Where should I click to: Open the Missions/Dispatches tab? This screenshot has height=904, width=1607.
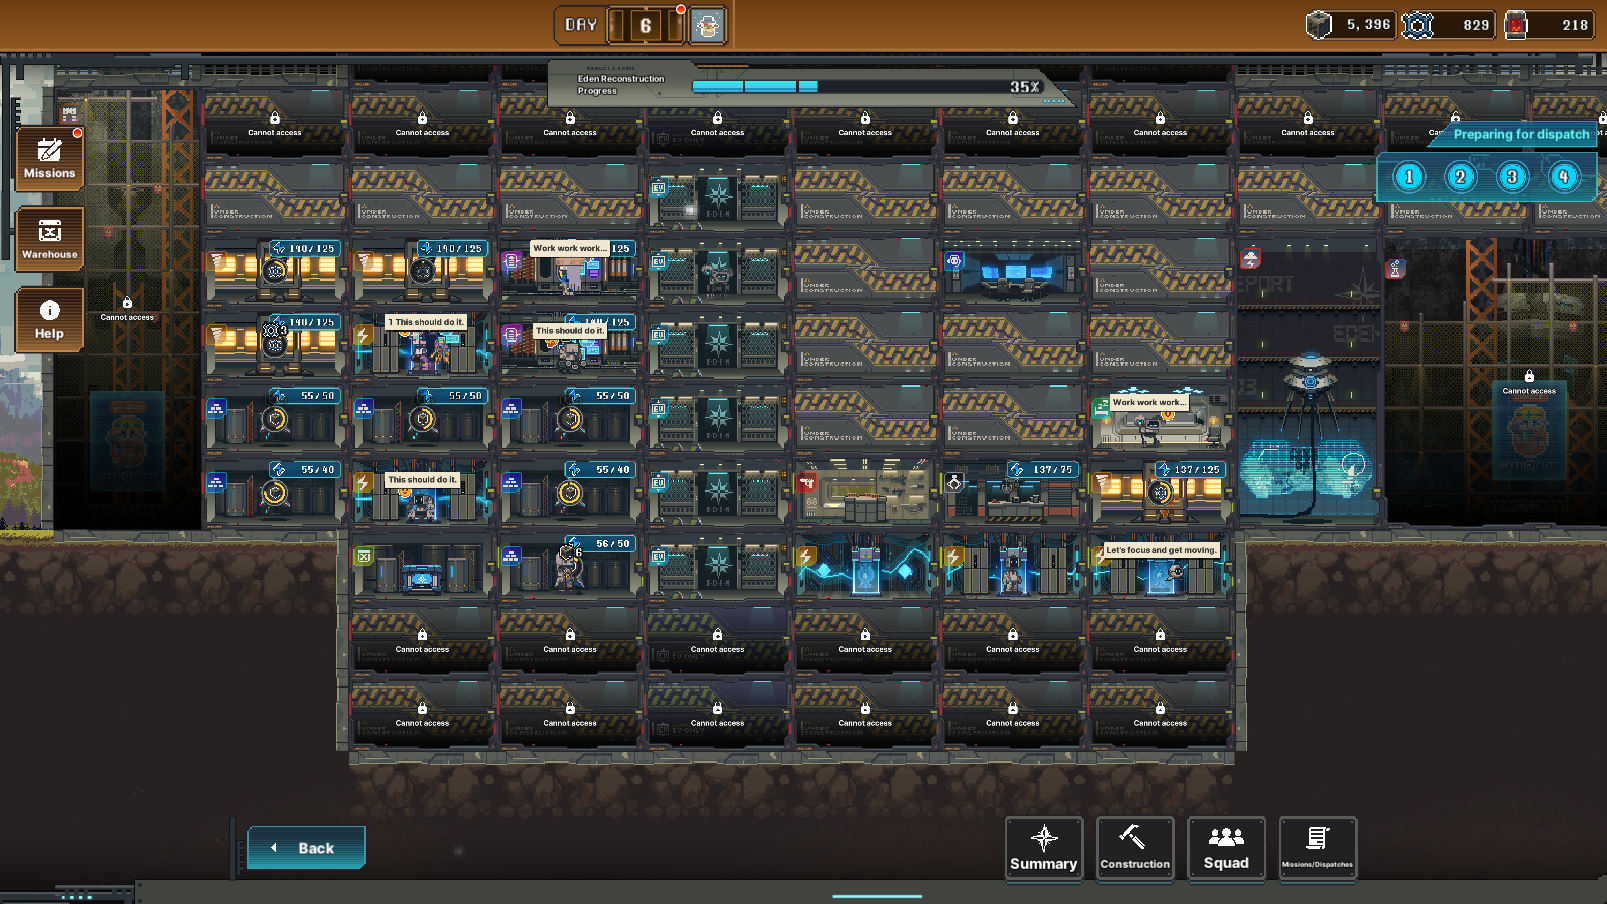[x=1318, y=849]
